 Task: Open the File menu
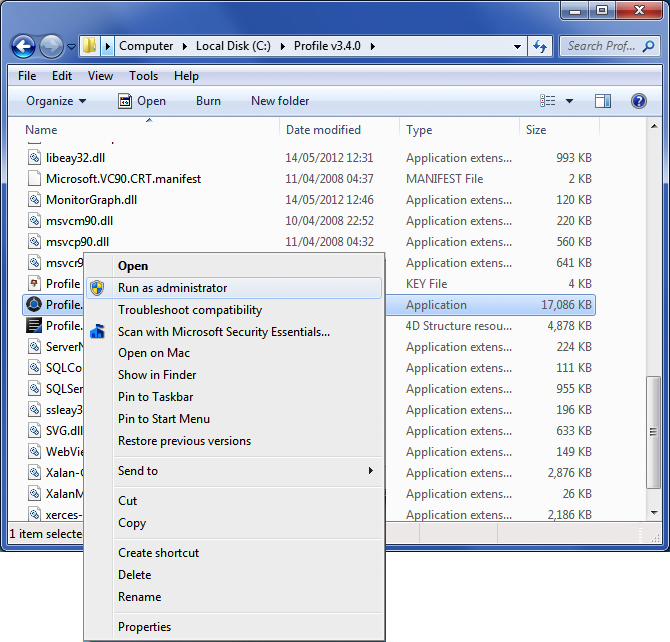tap(27, 76)
